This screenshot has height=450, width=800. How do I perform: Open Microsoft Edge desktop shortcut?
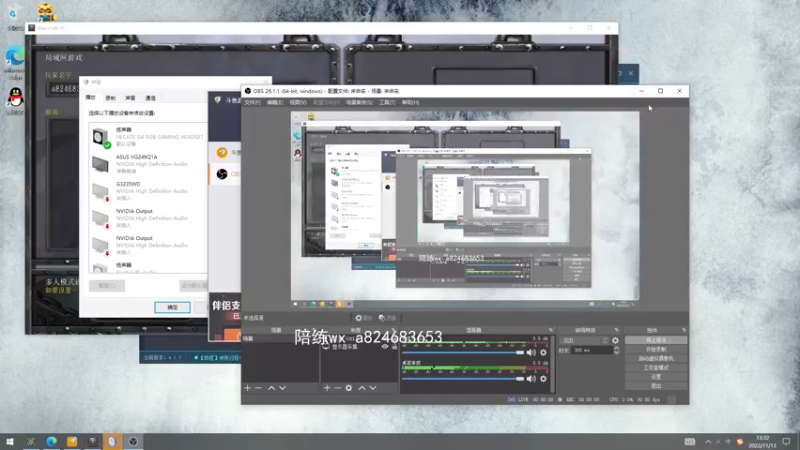[x=15, y=62]
